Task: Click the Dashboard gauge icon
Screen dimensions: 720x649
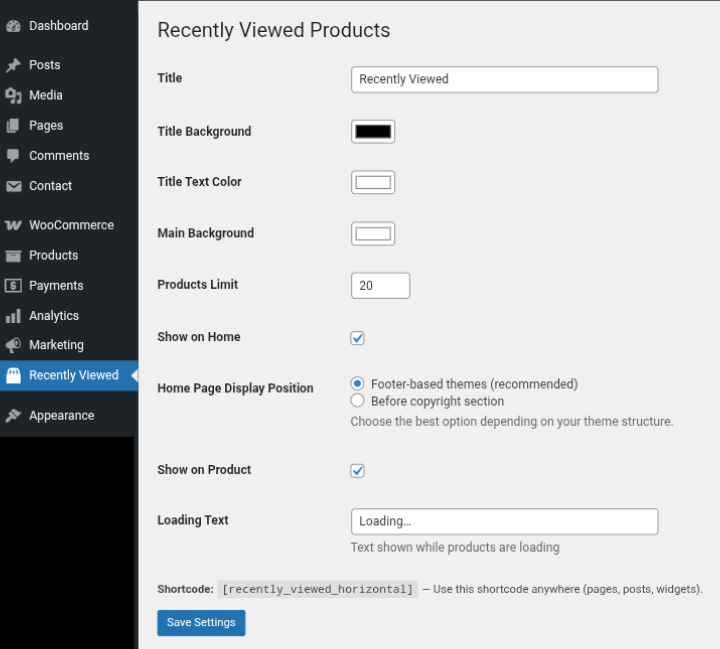Action: point(13,26)
